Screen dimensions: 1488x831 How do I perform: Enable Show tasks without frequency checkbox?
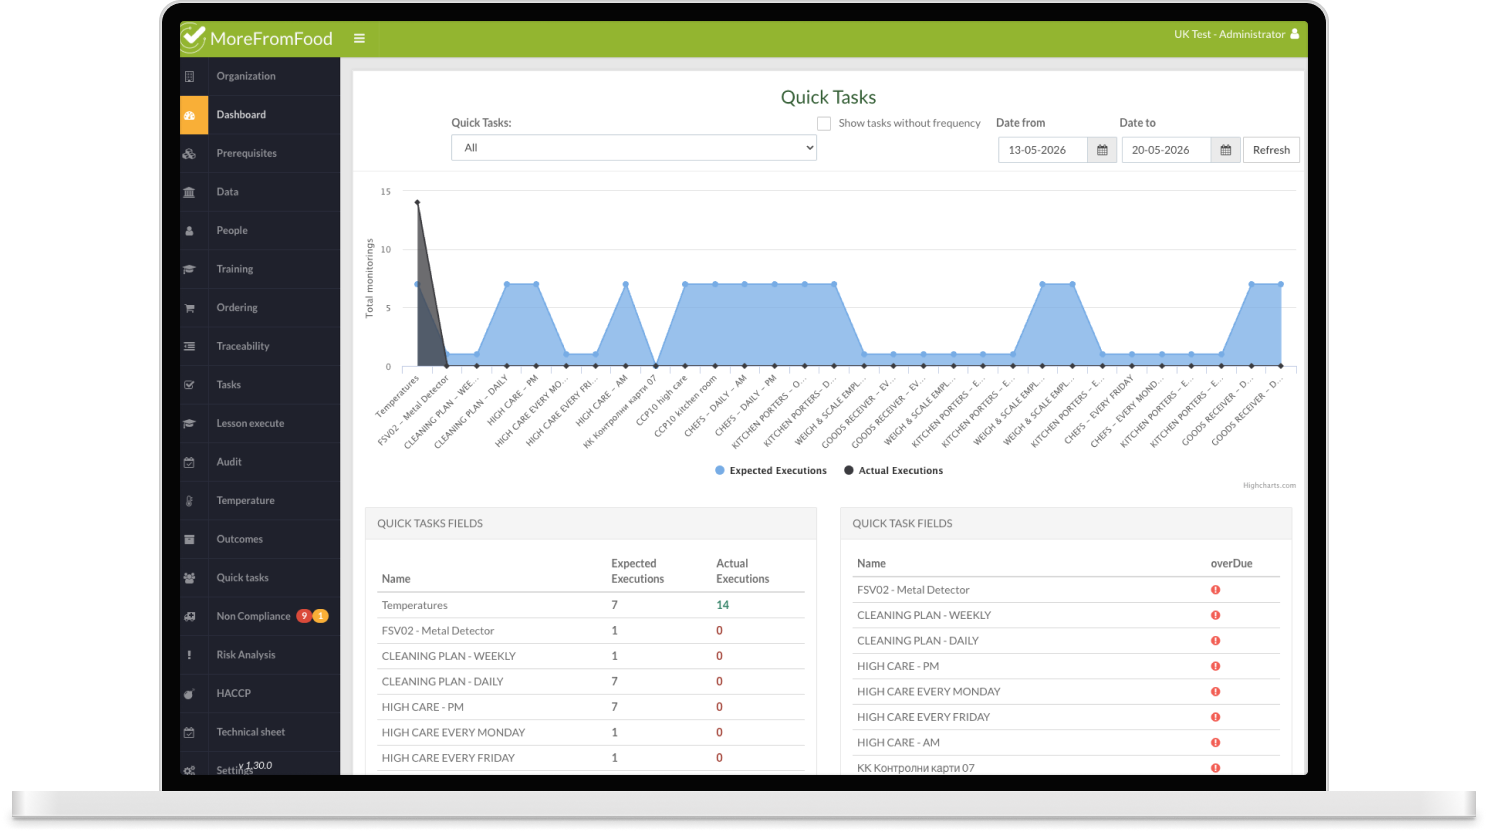click(824, 124)
